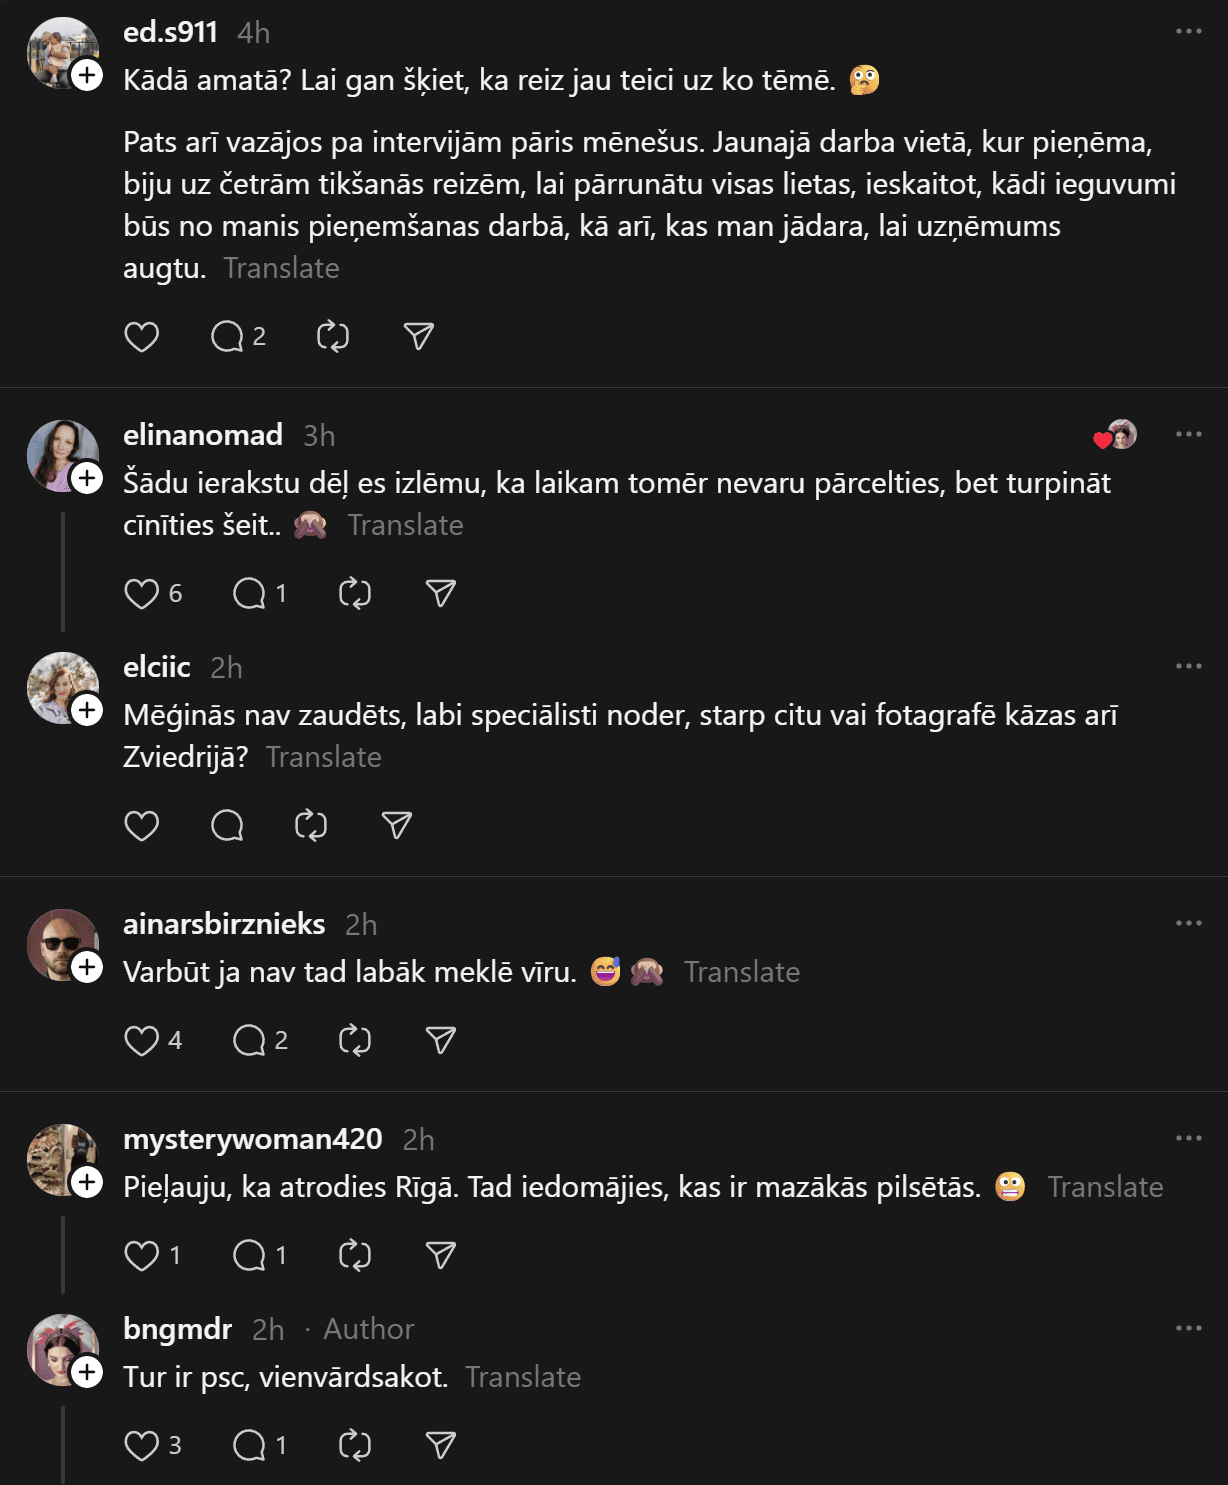
Task: Follow elinanomad using the plus badge
Action: 87,478
